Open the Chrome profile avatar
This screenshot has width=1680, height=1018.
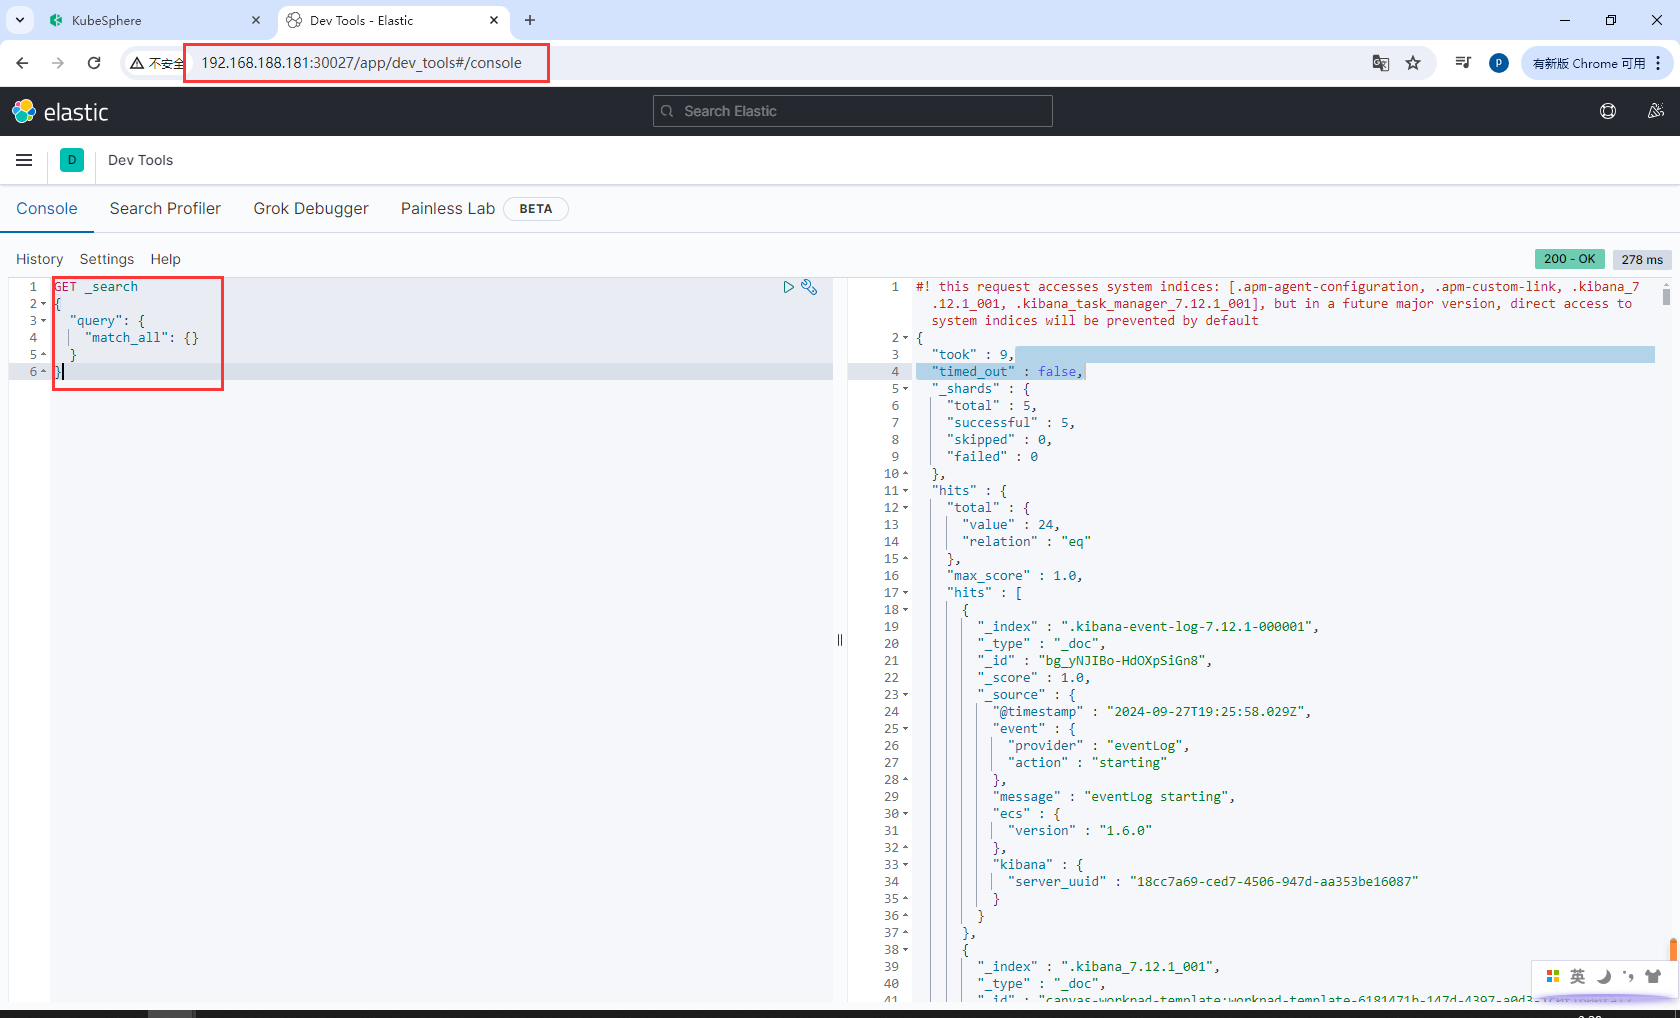[1498, 63]
